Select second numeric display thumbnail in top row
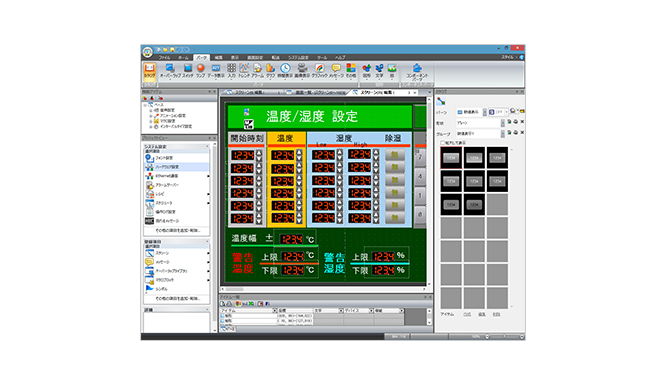The image size is (648, 376). click(x=474, y=157)
